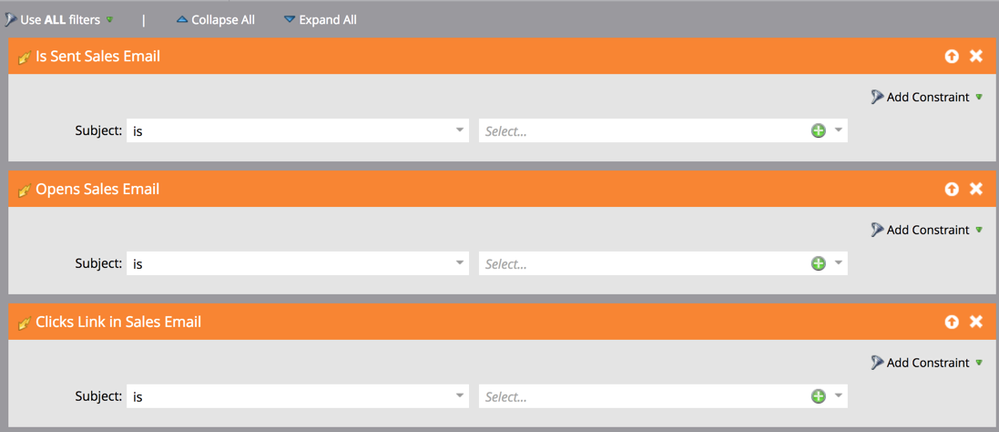This screenshot has width=999, height=432.
Task: Remove the Opens Sales Email filter
Action: (975, 189)
